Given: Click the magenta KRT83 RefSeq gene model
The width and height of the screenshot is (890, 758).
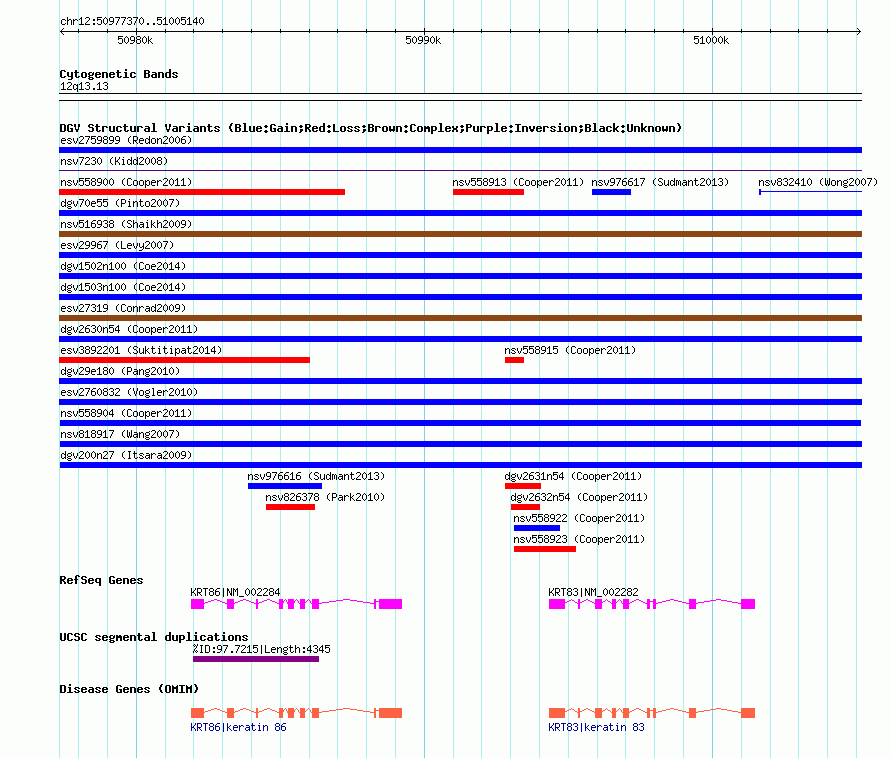Looking at the screenshot, I should click(x=652, y=604).
